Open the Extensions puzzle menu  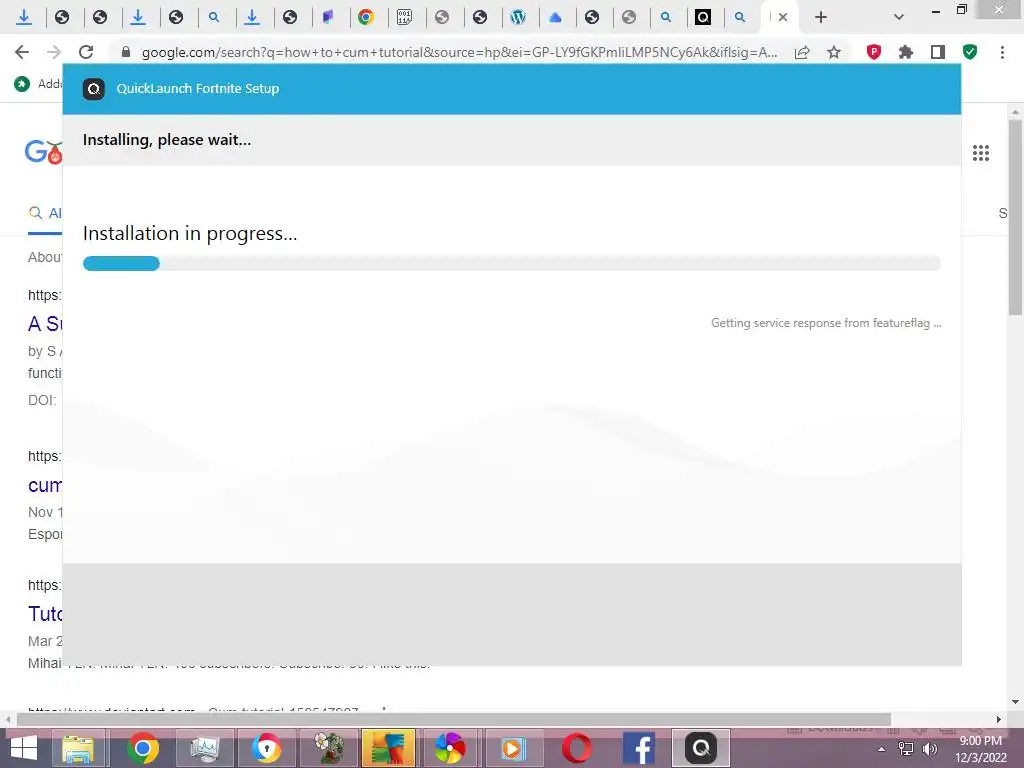[905, 52]
